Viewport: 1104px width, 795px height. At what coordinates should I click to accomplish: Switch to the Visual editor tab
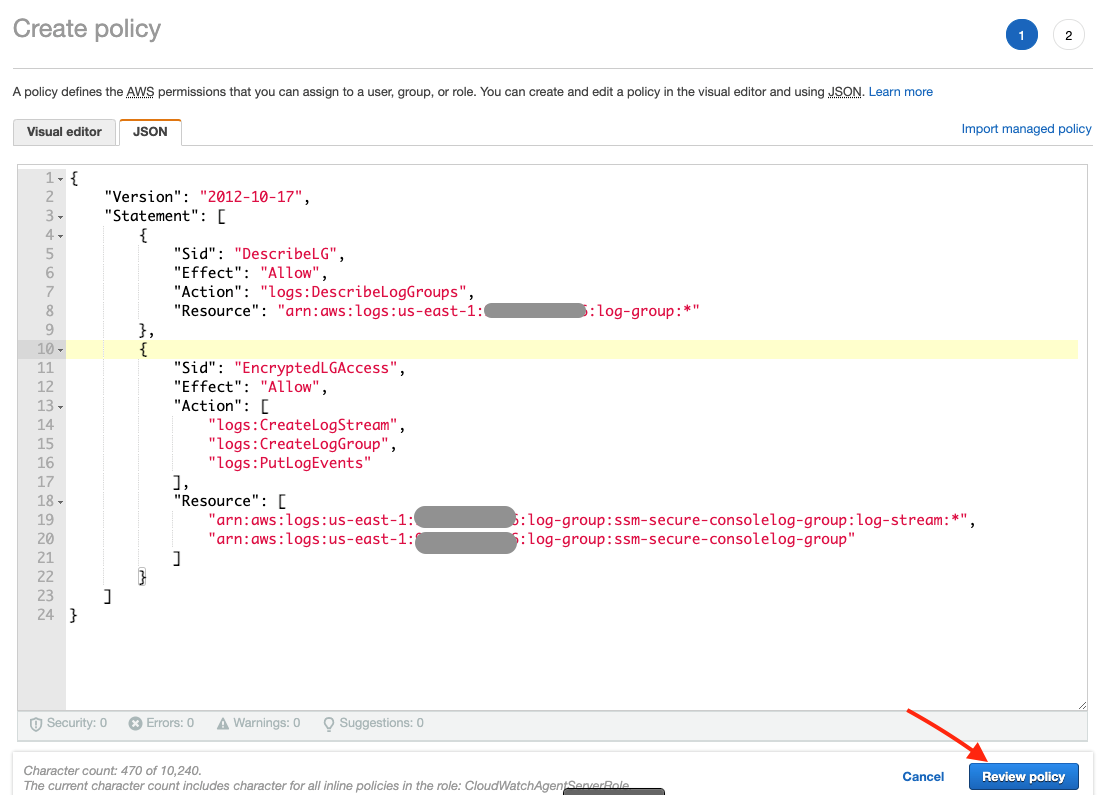(64, 131)
